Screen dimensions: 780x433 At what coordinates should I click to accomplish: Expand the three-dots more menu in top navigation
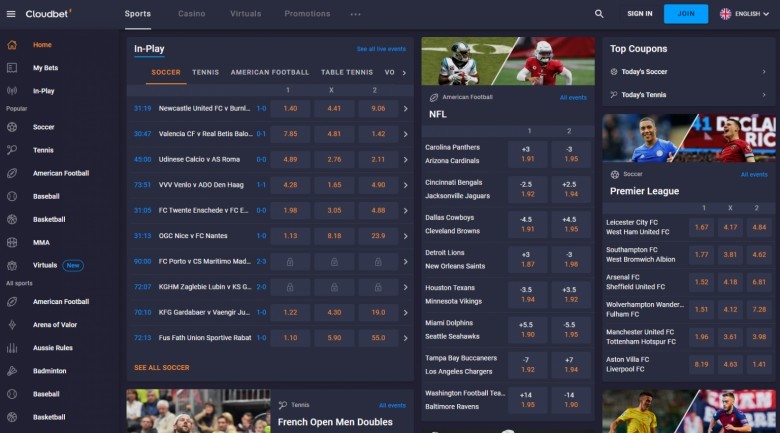coord(356,14)
